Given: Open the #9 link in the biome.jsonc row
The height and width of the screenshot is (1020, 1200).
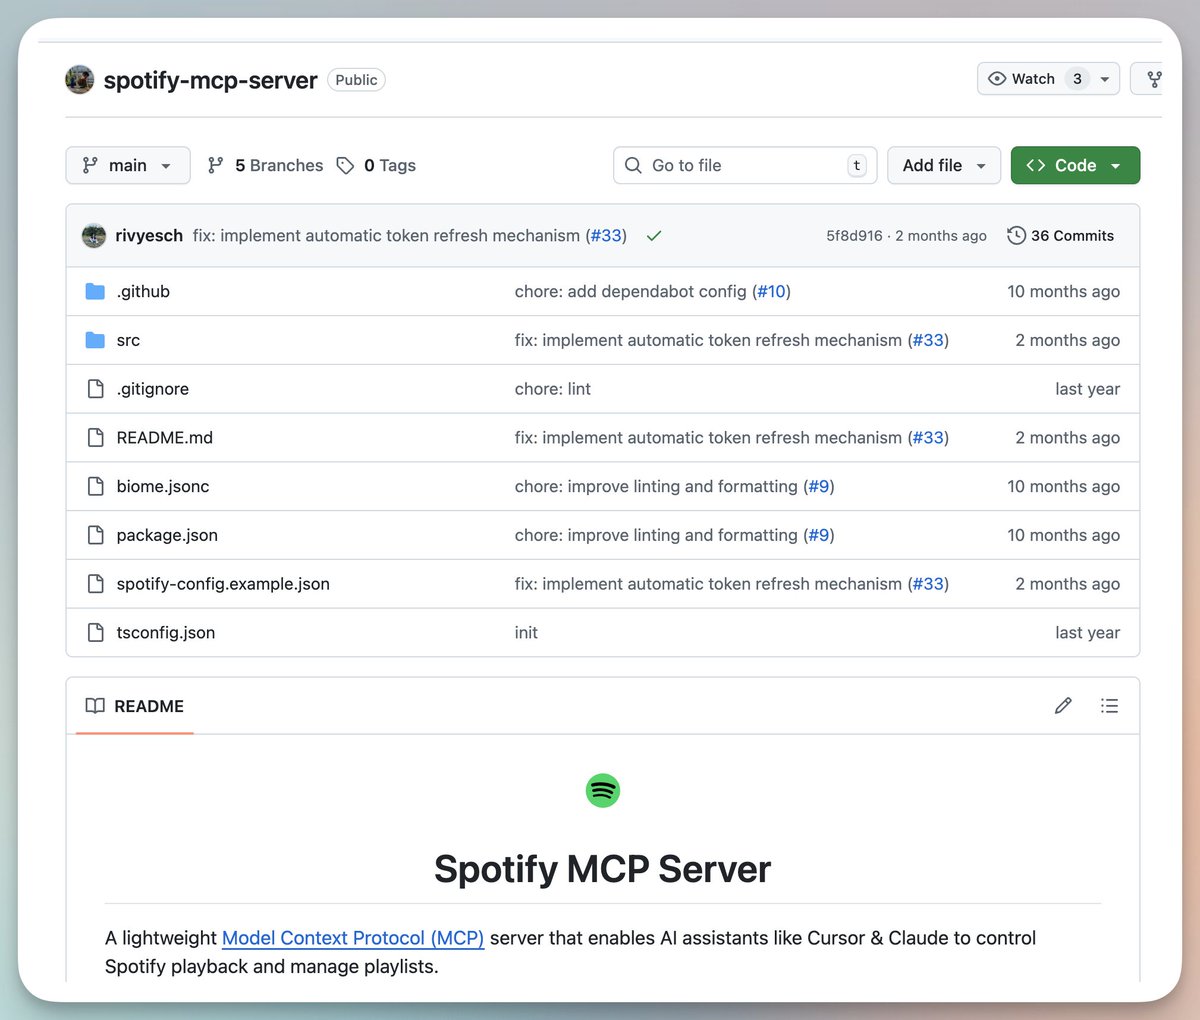Looking at the screenshot, I should point(819,486).
